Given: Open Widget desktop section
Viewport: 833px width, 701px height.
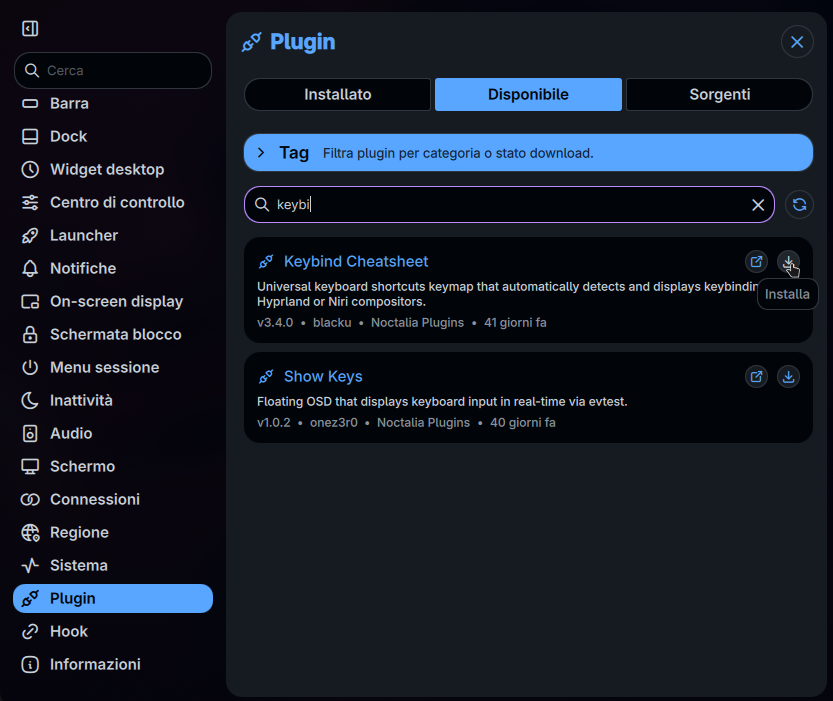Looking at the screenshot, I should (113, 169).
